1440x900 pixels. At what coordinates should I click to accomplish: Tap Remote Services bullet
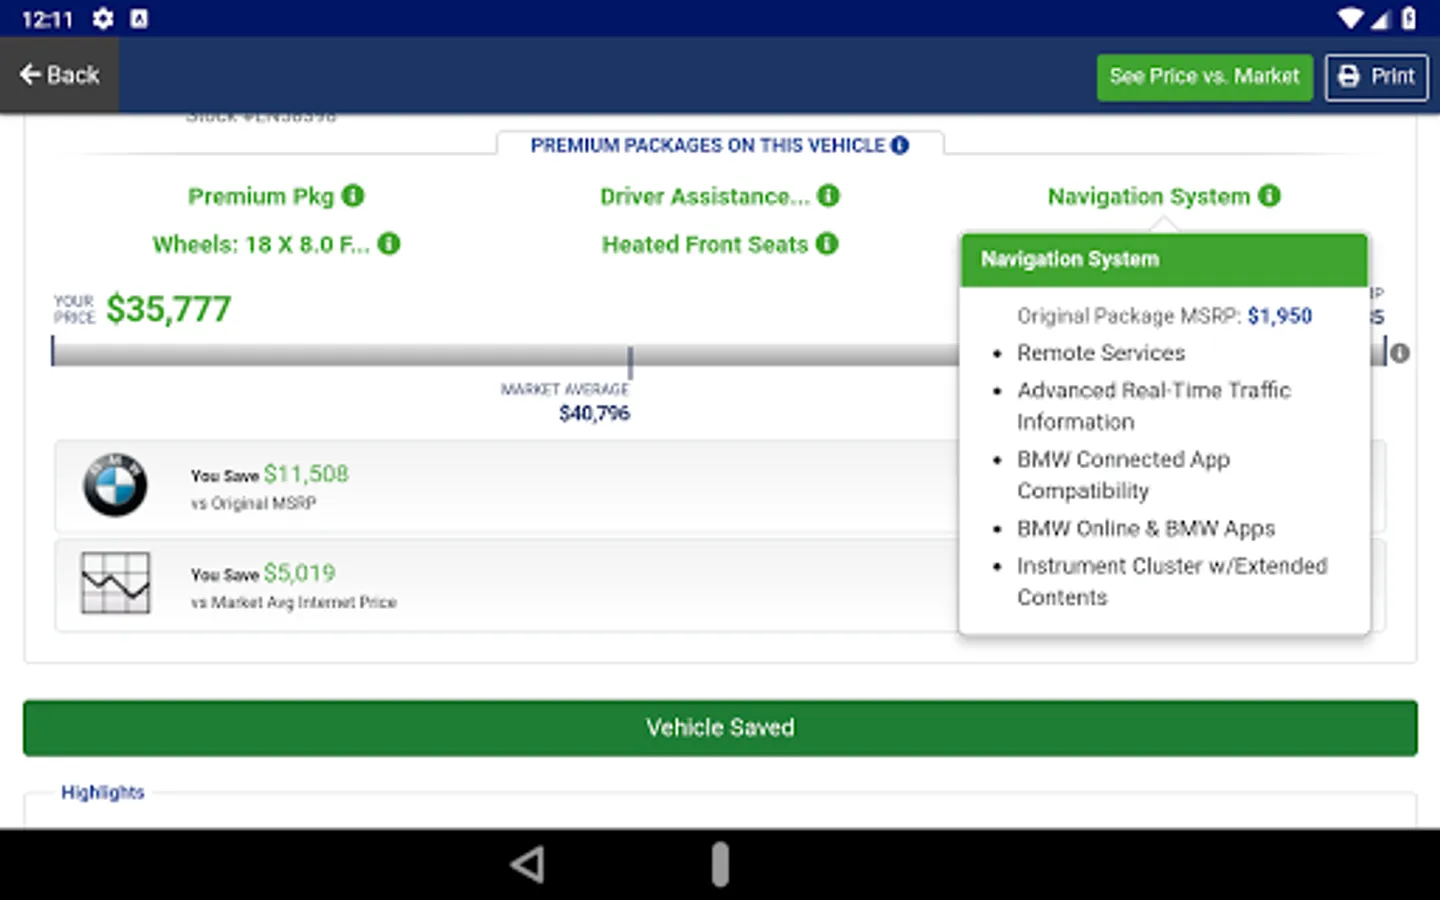(x=1101, y=353)
